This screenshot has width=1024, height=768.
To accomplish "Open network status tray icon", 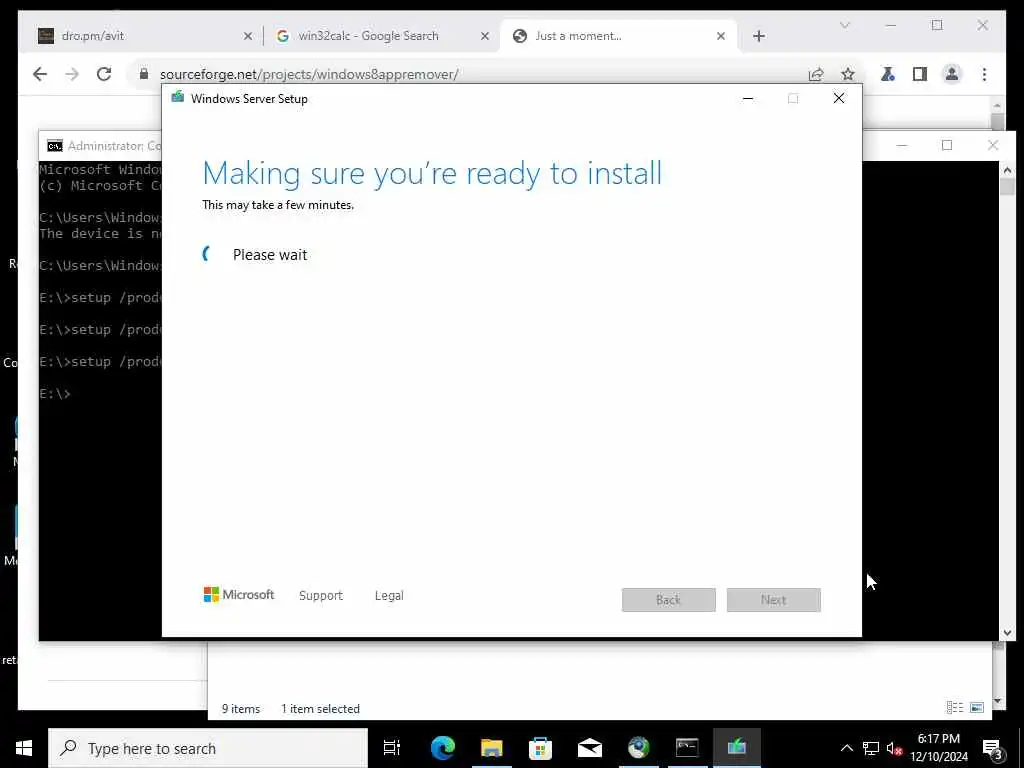I will coord(871,748).
